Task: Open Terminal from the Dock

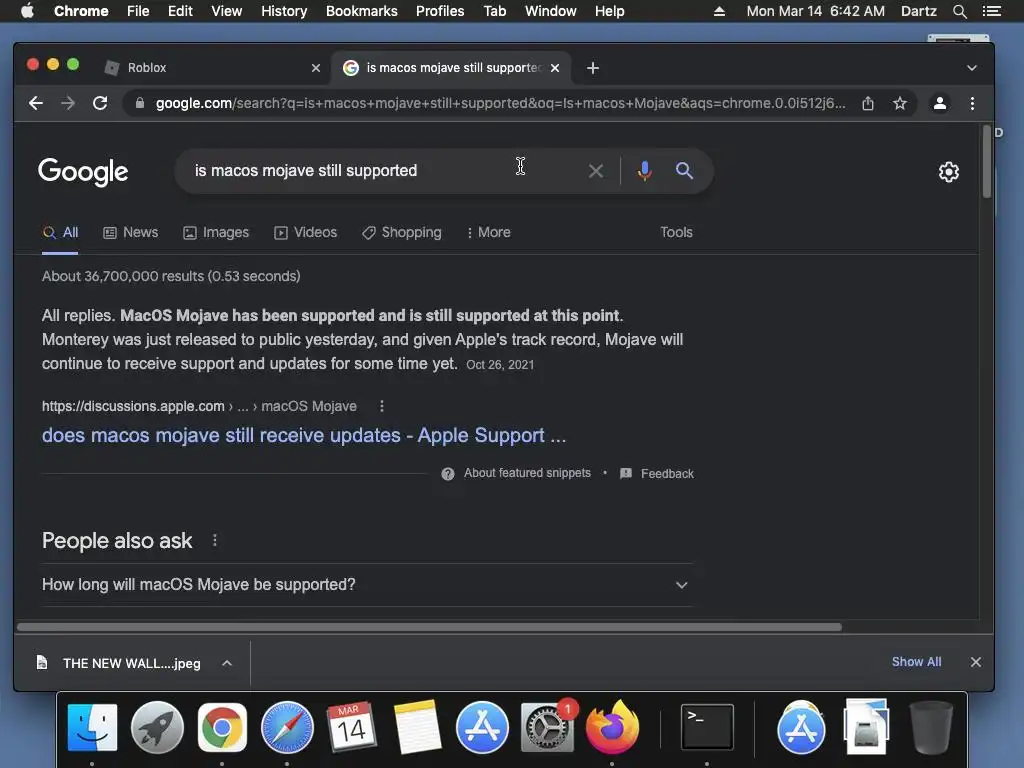Action: coord(707,727)
